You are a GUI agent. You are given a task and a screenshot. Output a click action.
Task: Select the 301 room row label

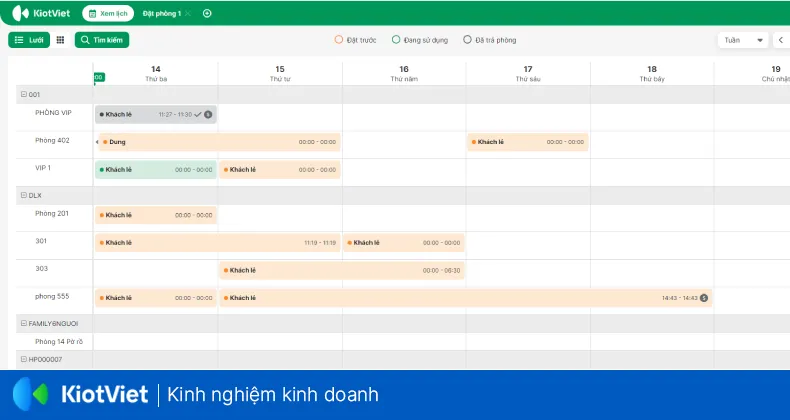pyautogui.click(x=41, y=241)
